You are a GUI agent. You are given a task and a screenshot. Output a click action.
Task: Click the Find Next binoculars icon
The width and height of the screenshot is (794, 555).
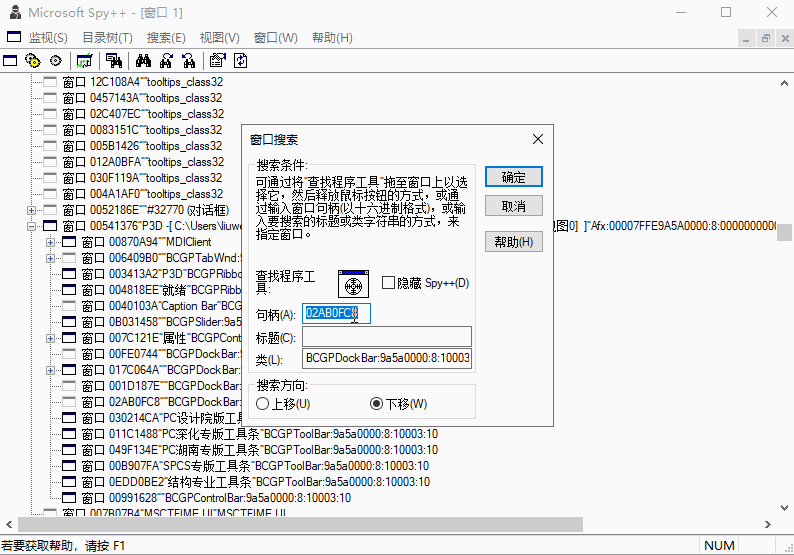point(166,61)
